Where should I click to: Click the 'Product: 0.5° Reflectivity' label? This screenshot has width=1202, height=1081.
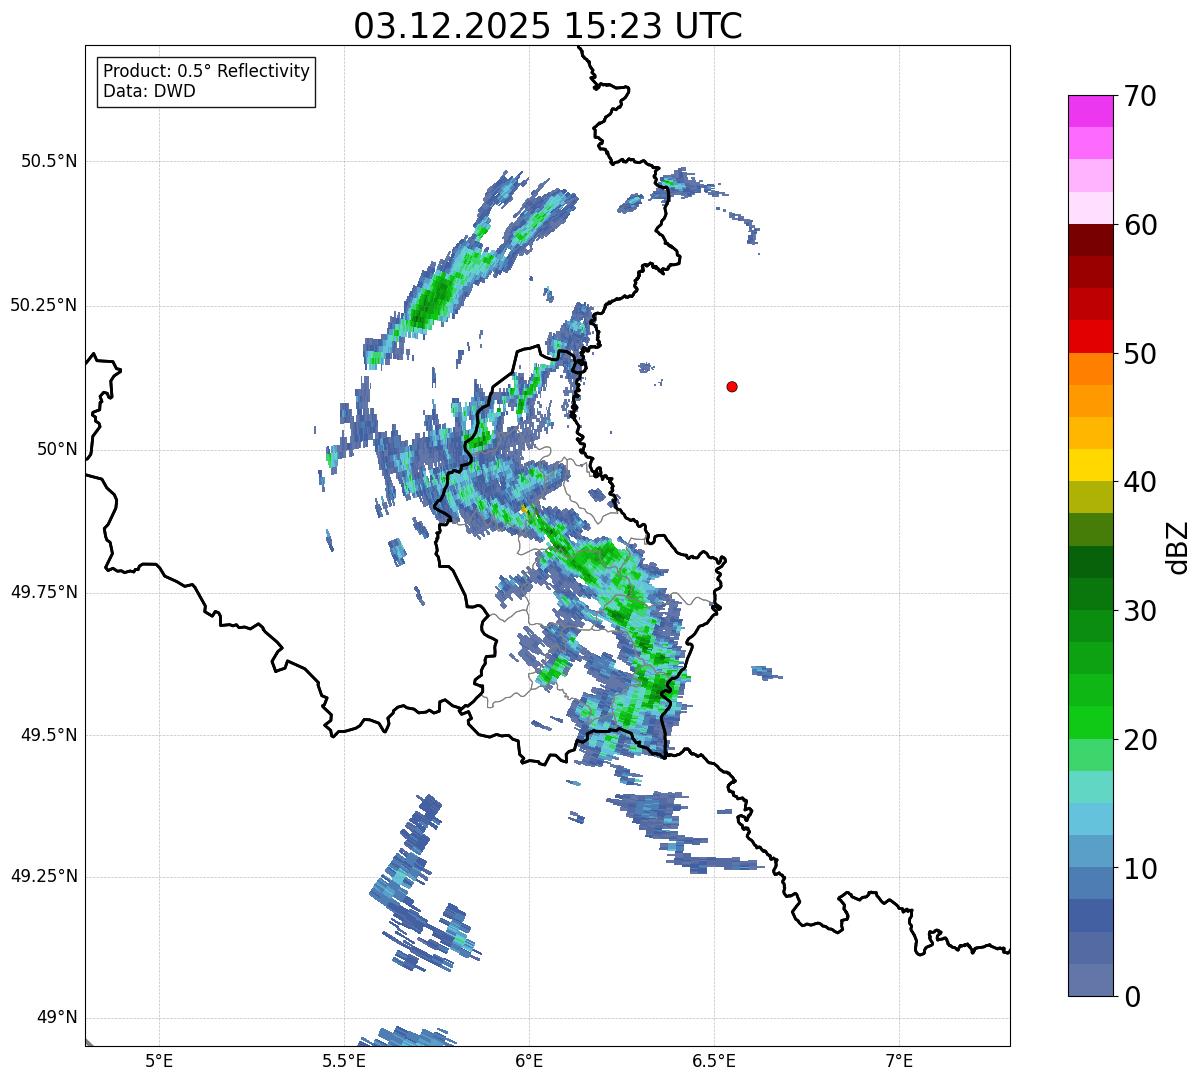point(206,72)
